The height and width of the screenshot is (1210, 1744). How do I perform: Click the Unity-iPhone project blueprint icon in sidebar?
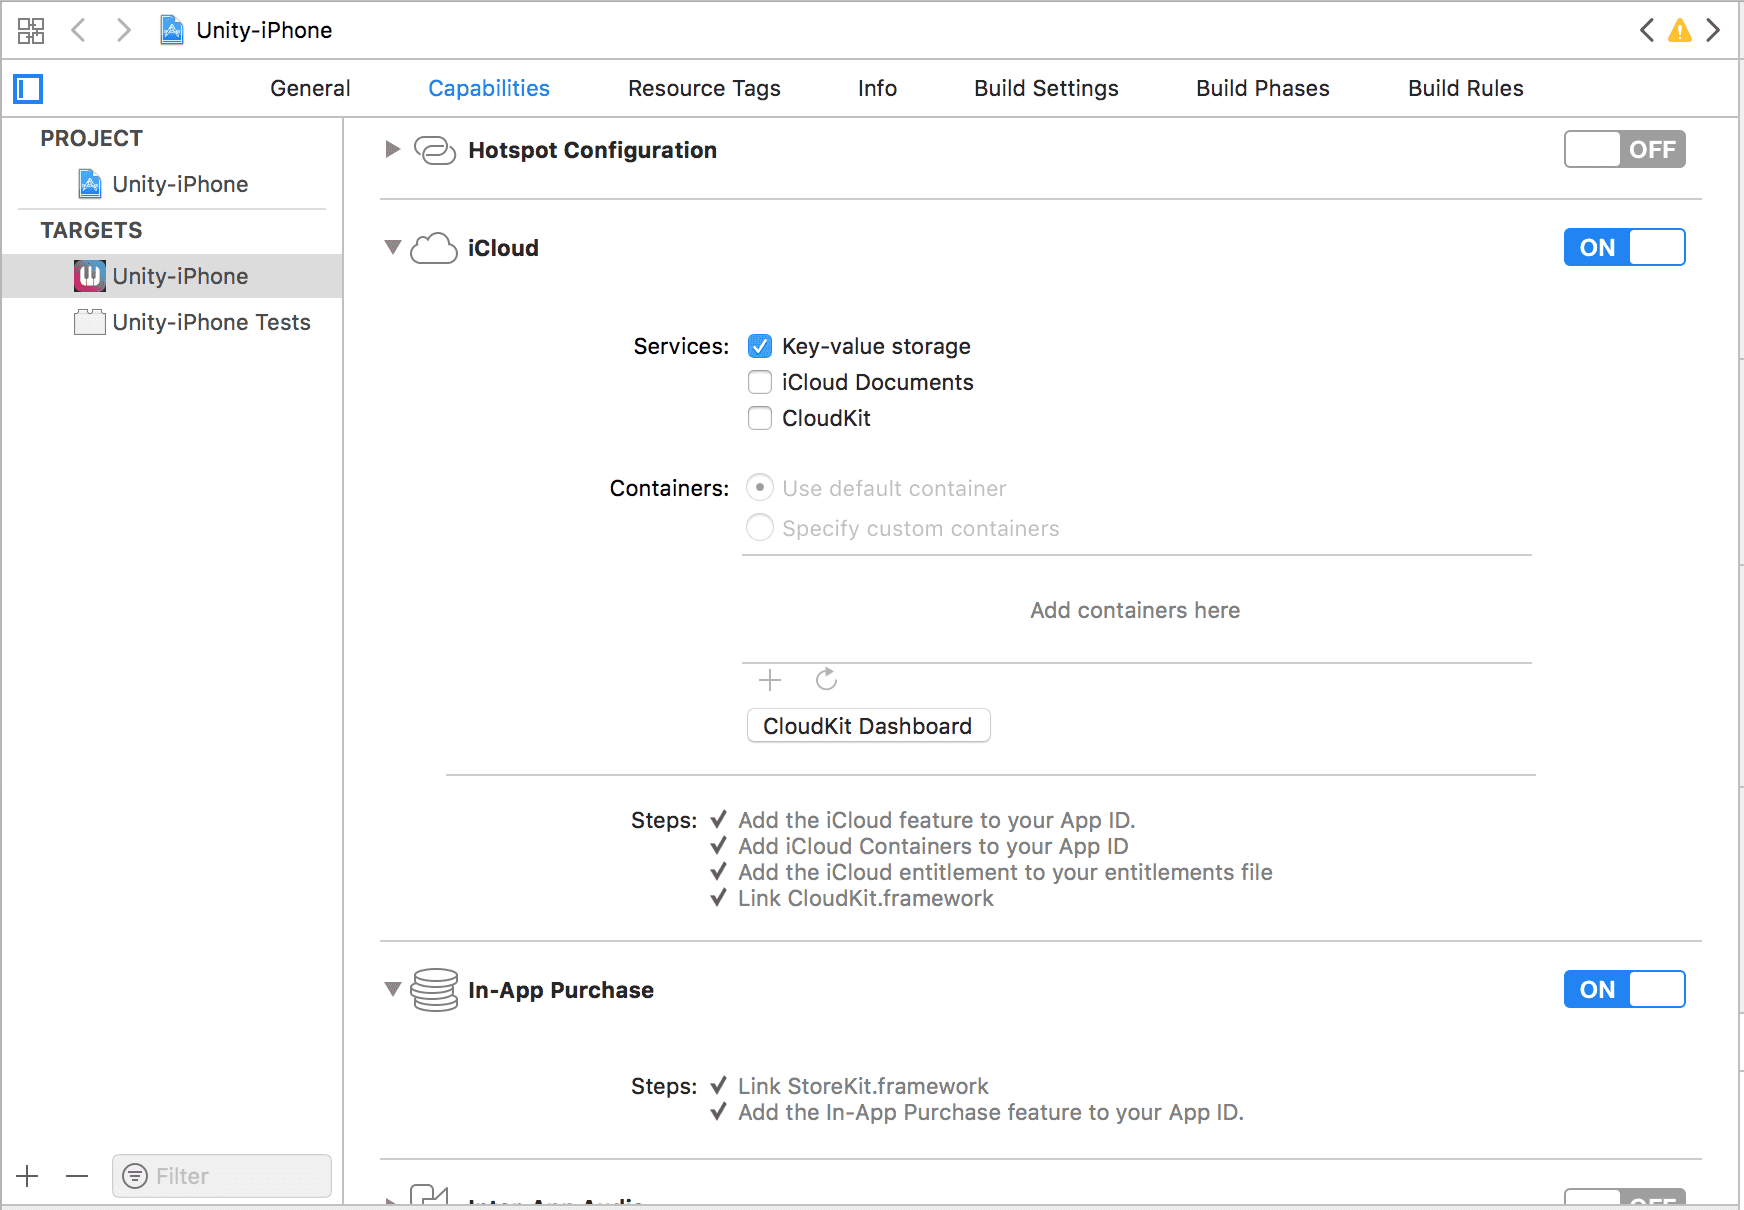click(x=90, y=184)
